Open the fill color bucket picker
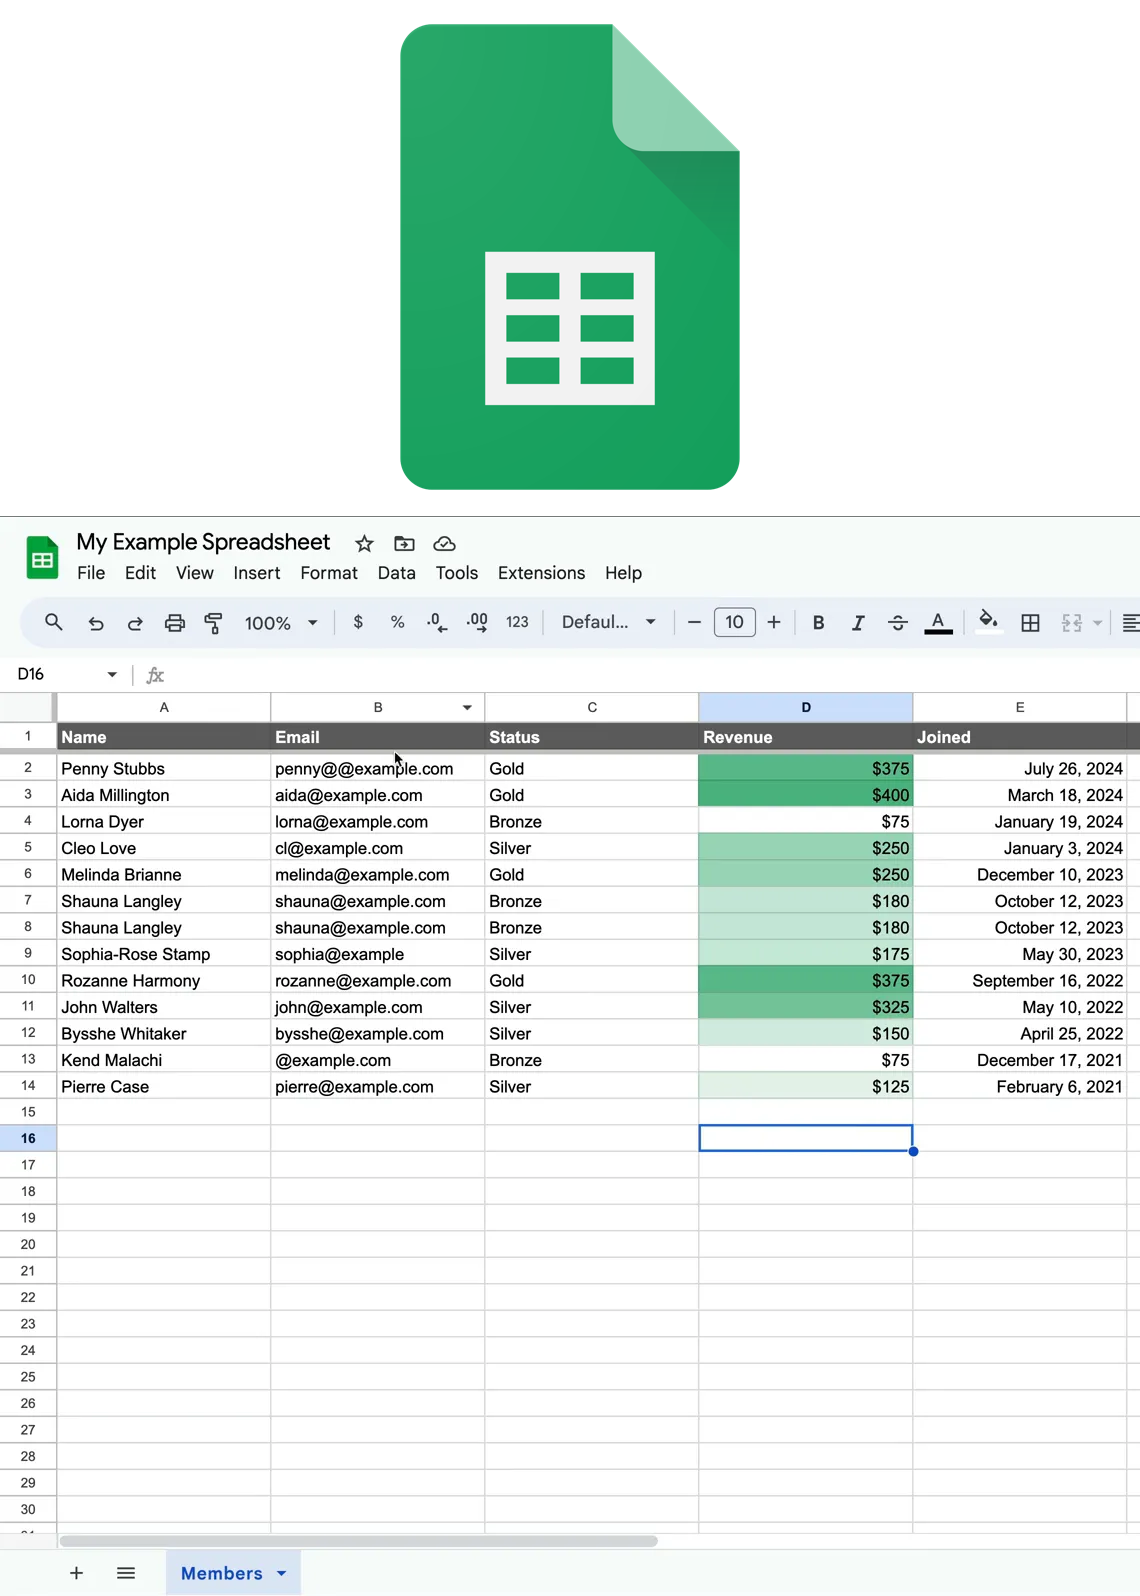1140x1596 pixels. pyautogui.click(x=988, y=622)
